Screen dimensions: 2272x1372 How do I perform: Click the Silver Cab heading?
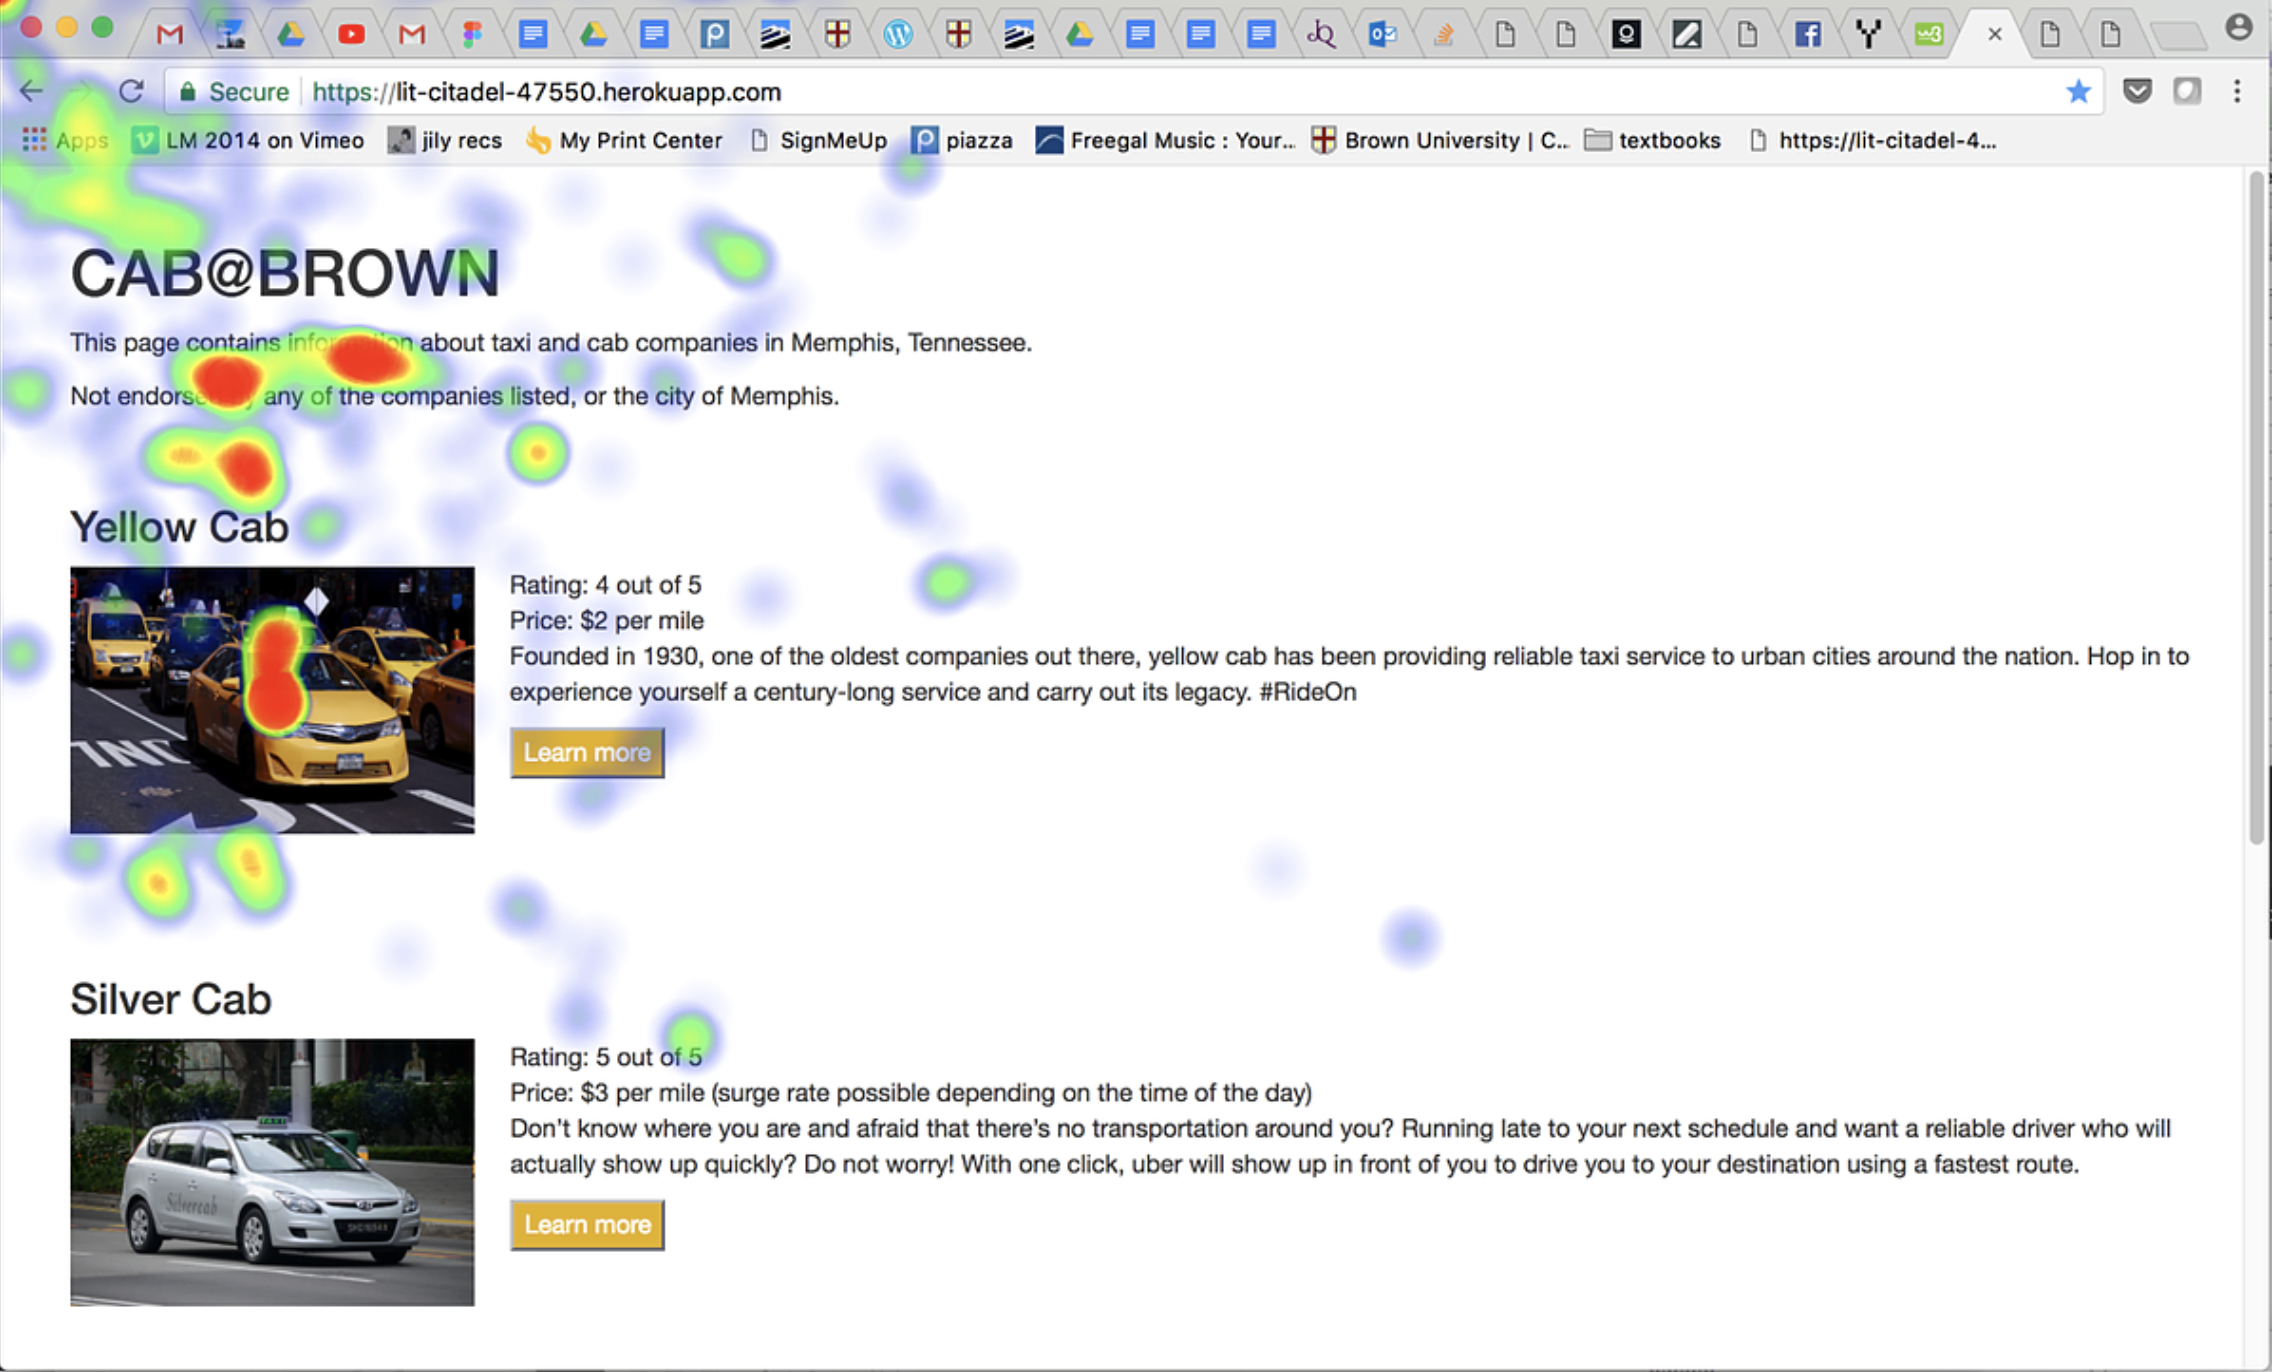[x=171, y=999]
